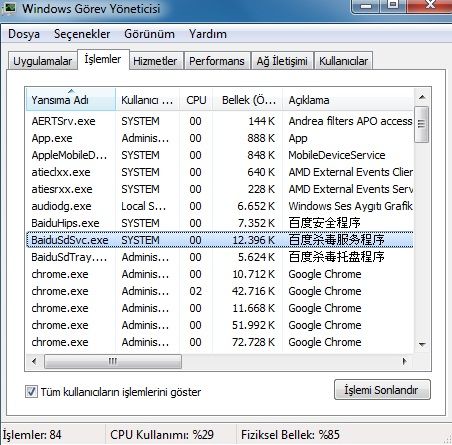Sort by Bellek column header
The width and height of the screenshot is (452, 445).
pyautogui.click(x=248, y=100)
